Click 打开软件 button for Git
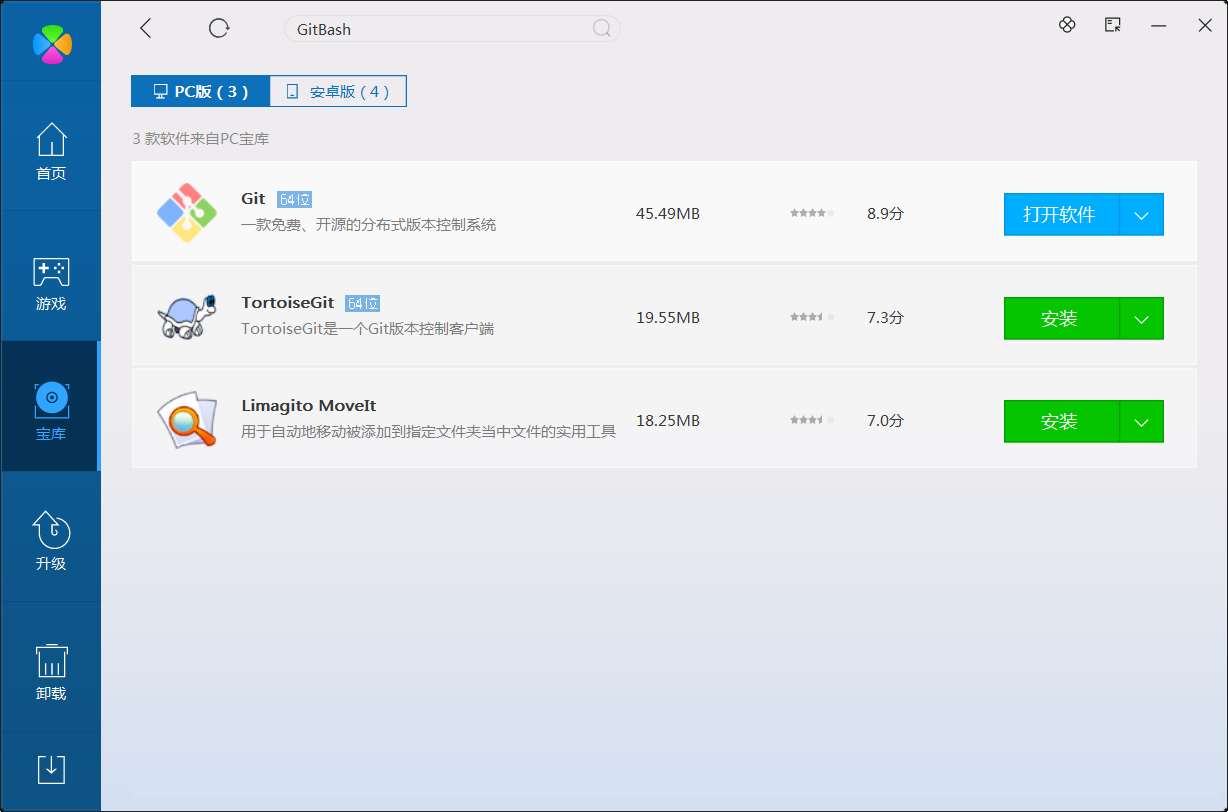Image resolution: width=1228 pixels, height=812 pixels. (1061, 214)
